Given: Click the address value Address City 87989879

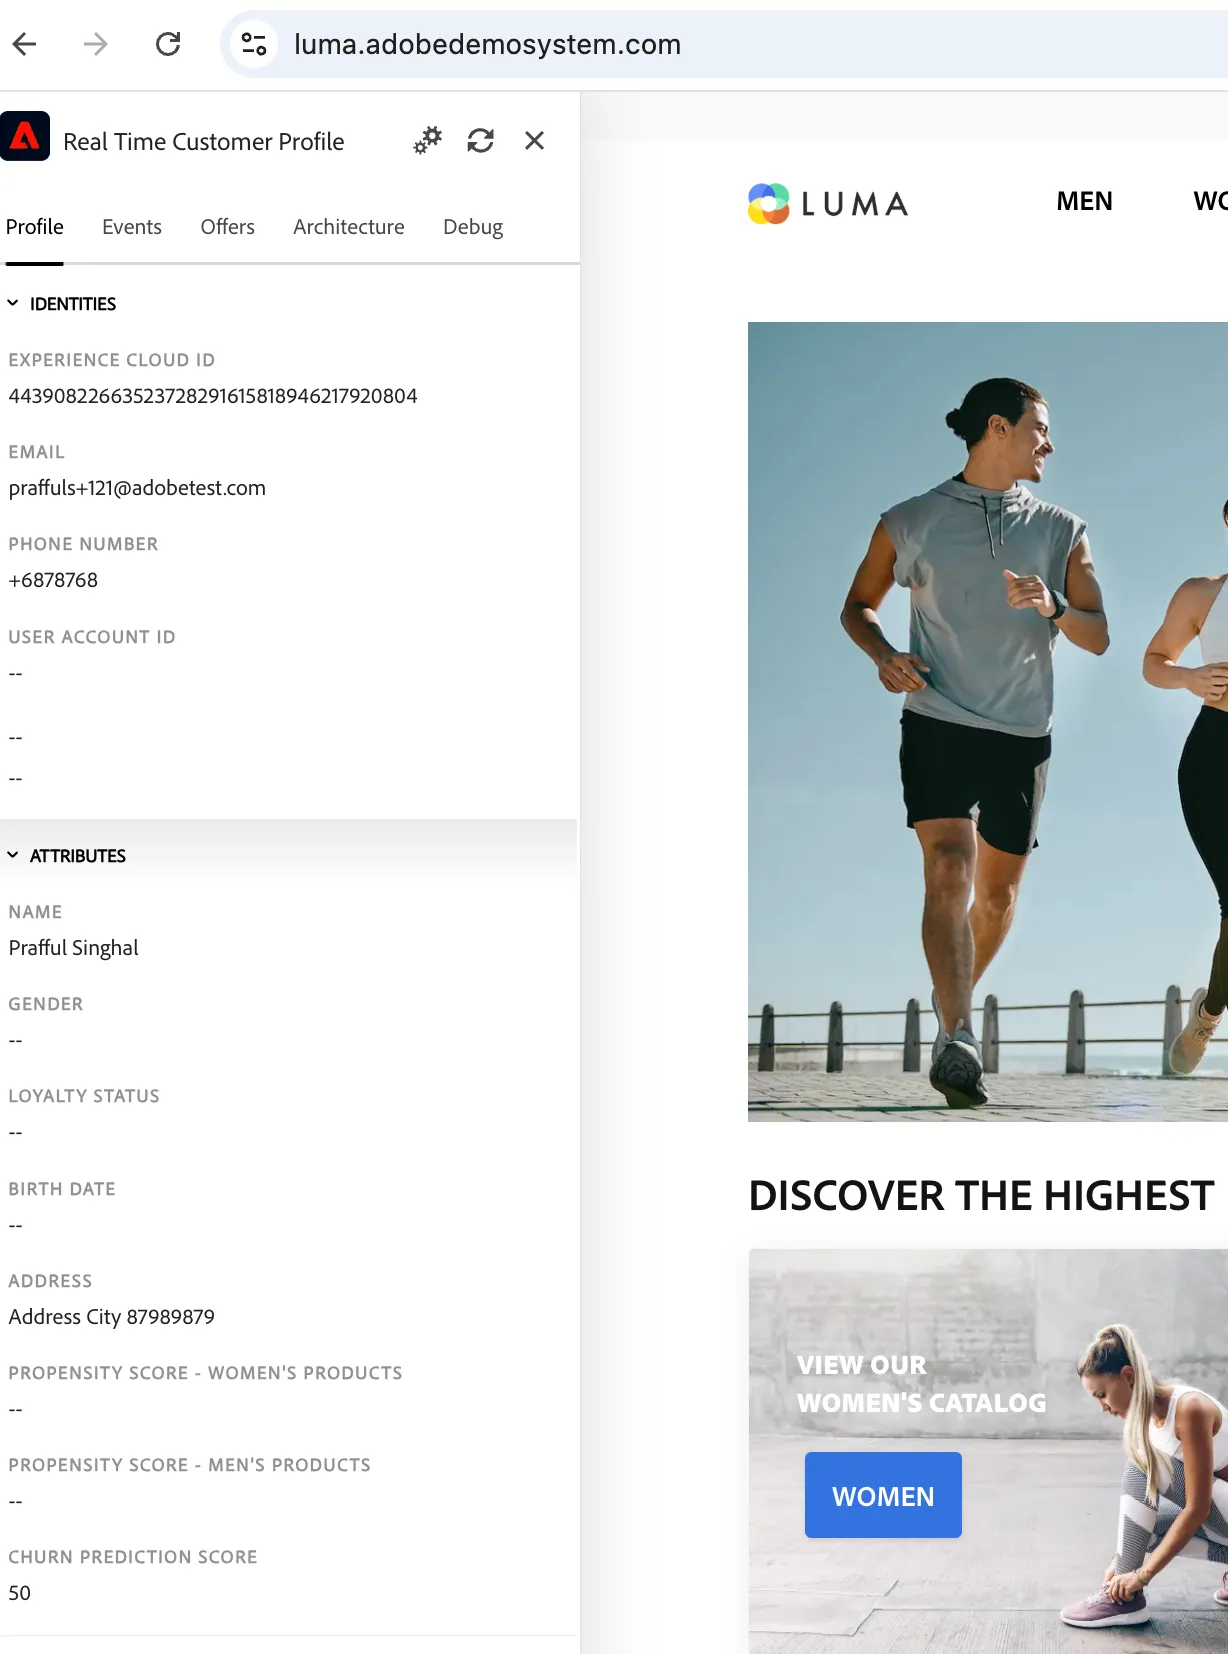Looking at the screenshot, I should point(112,1317).
